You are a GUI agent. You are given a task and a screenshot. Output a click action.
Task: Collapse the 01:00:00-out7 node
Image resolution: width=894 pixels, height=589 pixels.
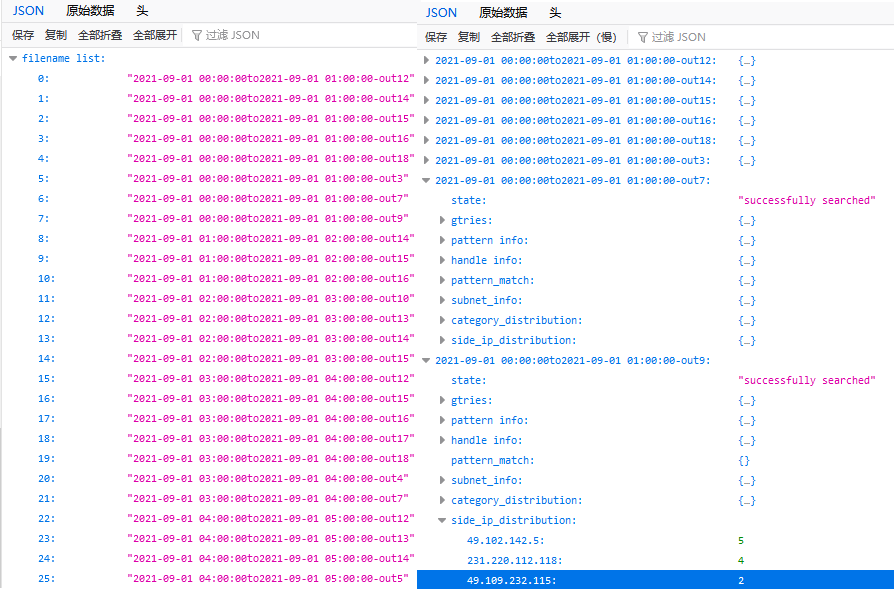click(x=427, y=180)
